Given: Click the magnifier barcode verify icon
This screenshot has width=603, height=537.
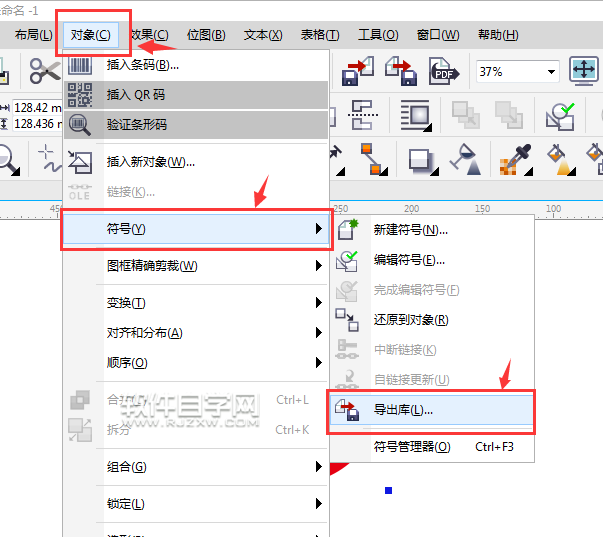Looking at the screenshot, I should coord(80,125).
